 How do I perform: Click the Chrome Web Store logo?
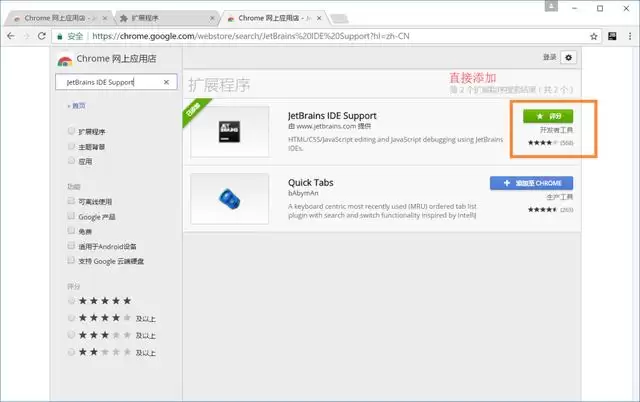(x=64, y=60)
